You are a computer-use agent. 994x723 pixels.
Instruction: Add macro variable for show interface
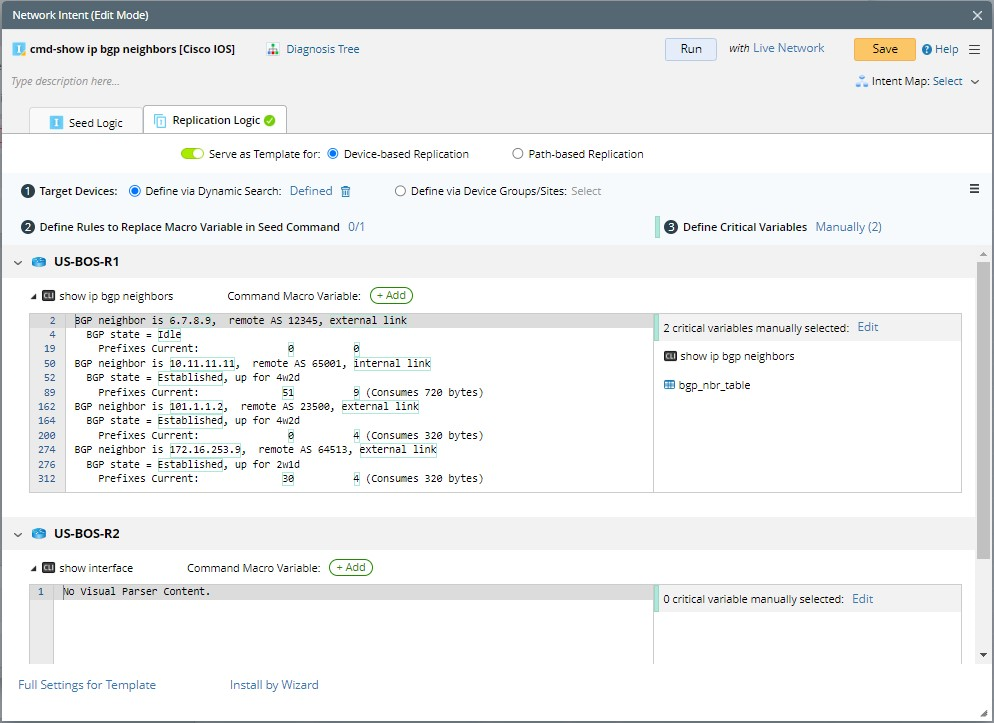click(x=351, y=567)
